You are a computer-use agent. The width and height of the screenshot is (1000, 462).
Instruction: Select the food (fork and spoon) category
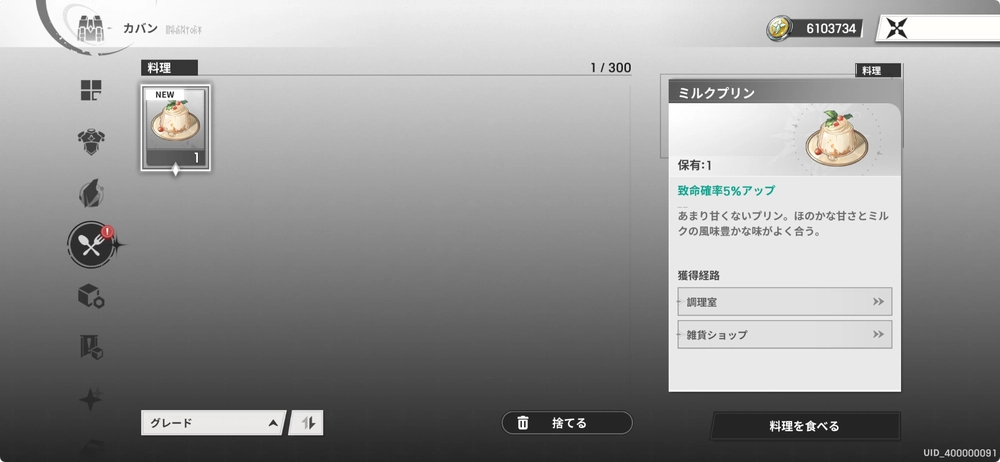pos(92,245)
